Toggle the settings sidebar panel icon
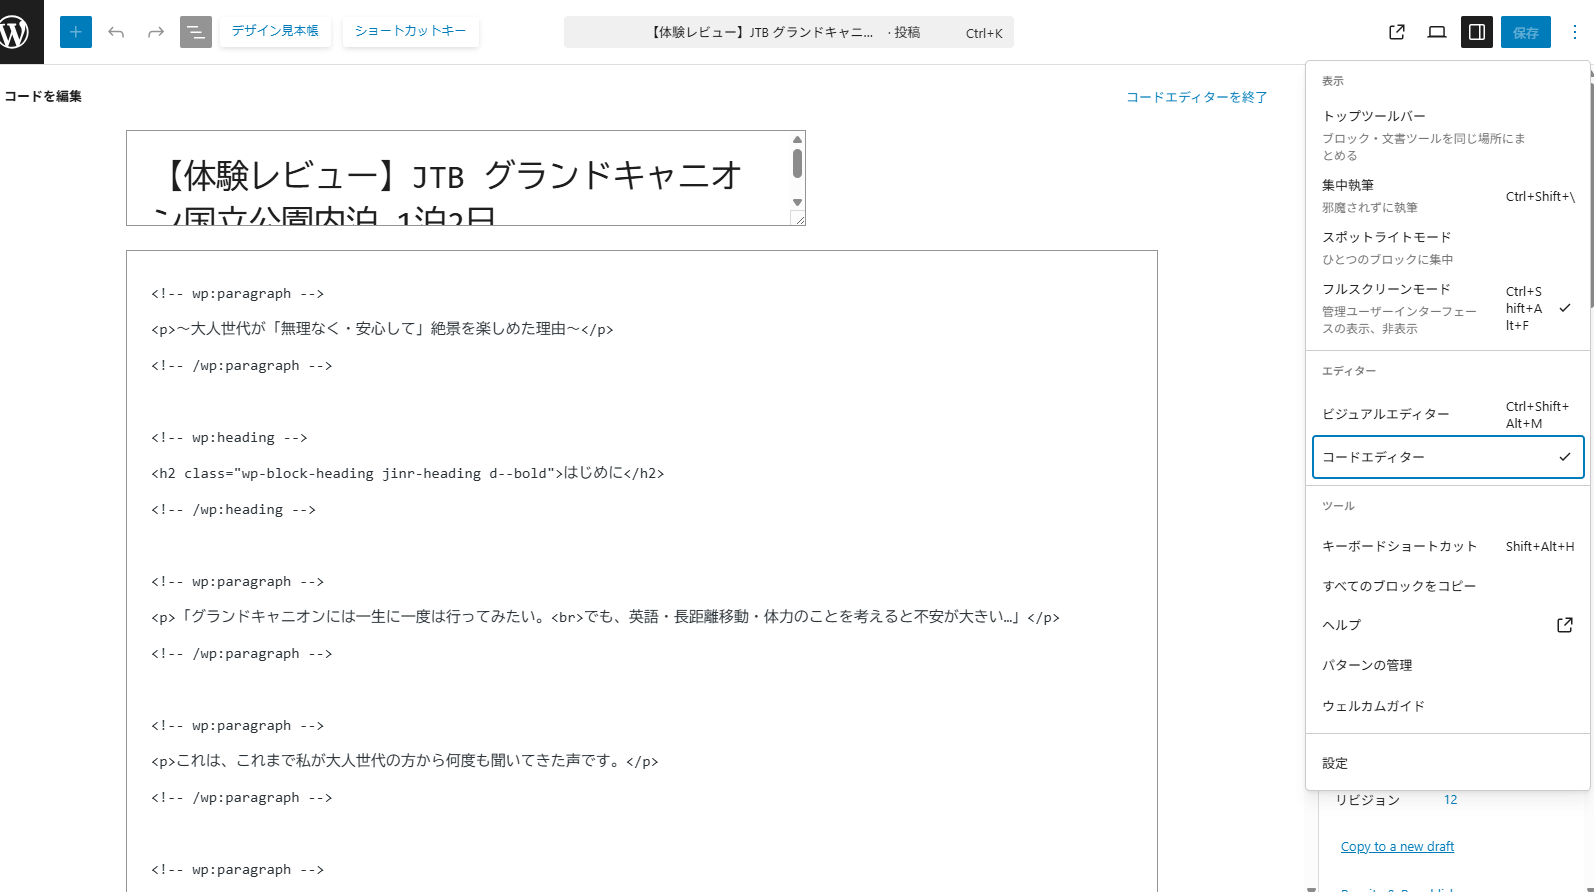The height and width of the screenshot is (892, 1594). click(x=1477, y=32)
